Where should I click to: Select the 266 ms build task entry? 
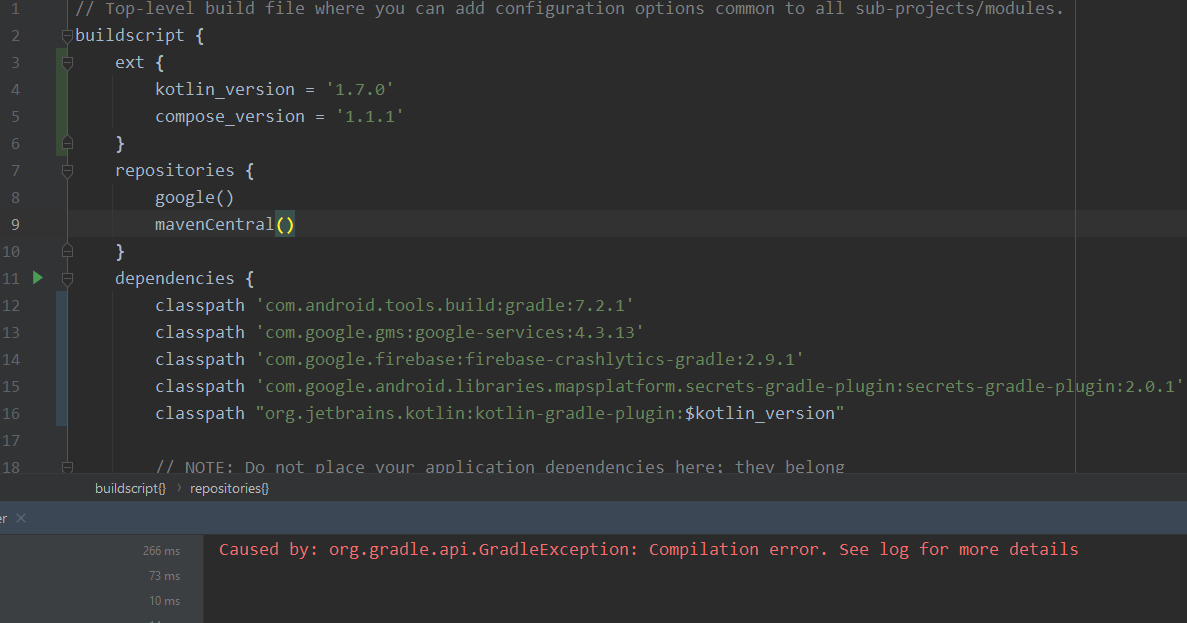pyautogui.click(x=161, y=551)
